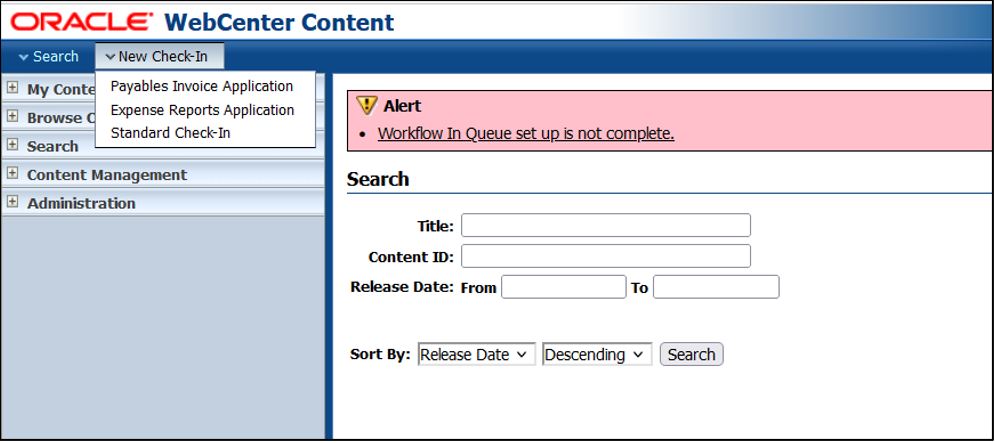Viewport: 995px width, 443px height.
Task: Click the Release Date From field
Action: [563, 287]
